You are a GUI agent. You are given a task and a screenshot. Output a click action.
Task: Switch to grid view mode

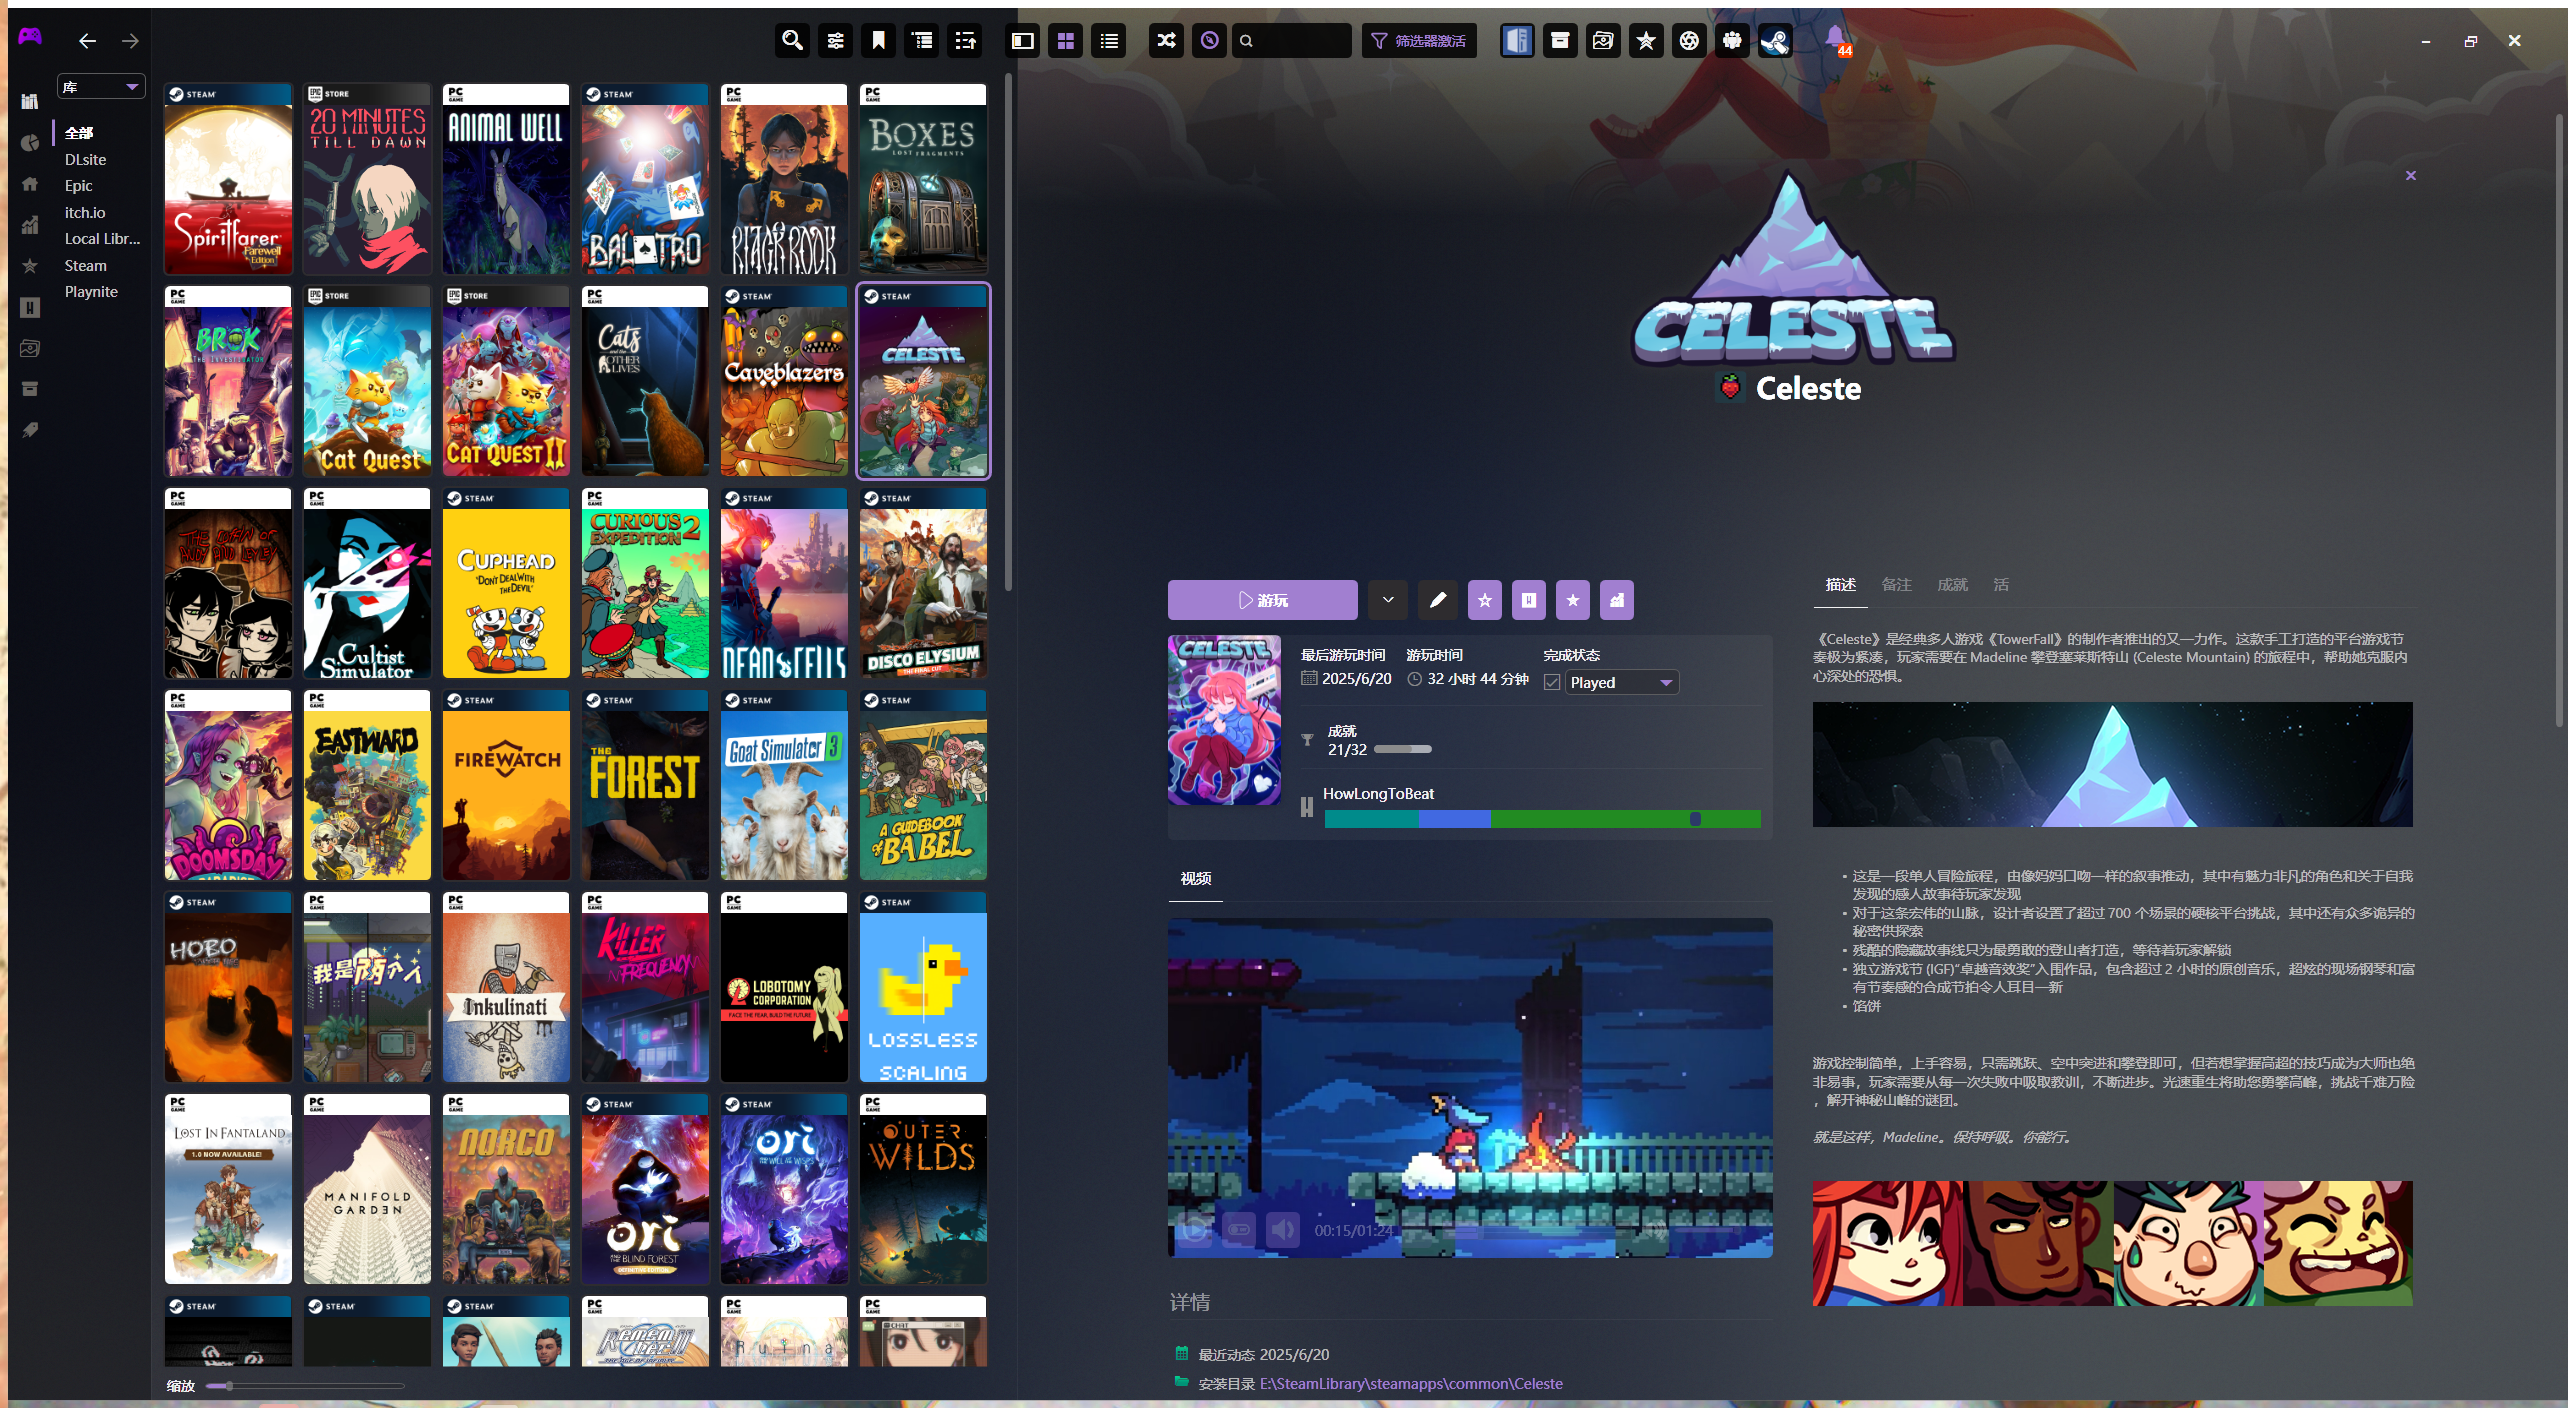click(1065, 41)
